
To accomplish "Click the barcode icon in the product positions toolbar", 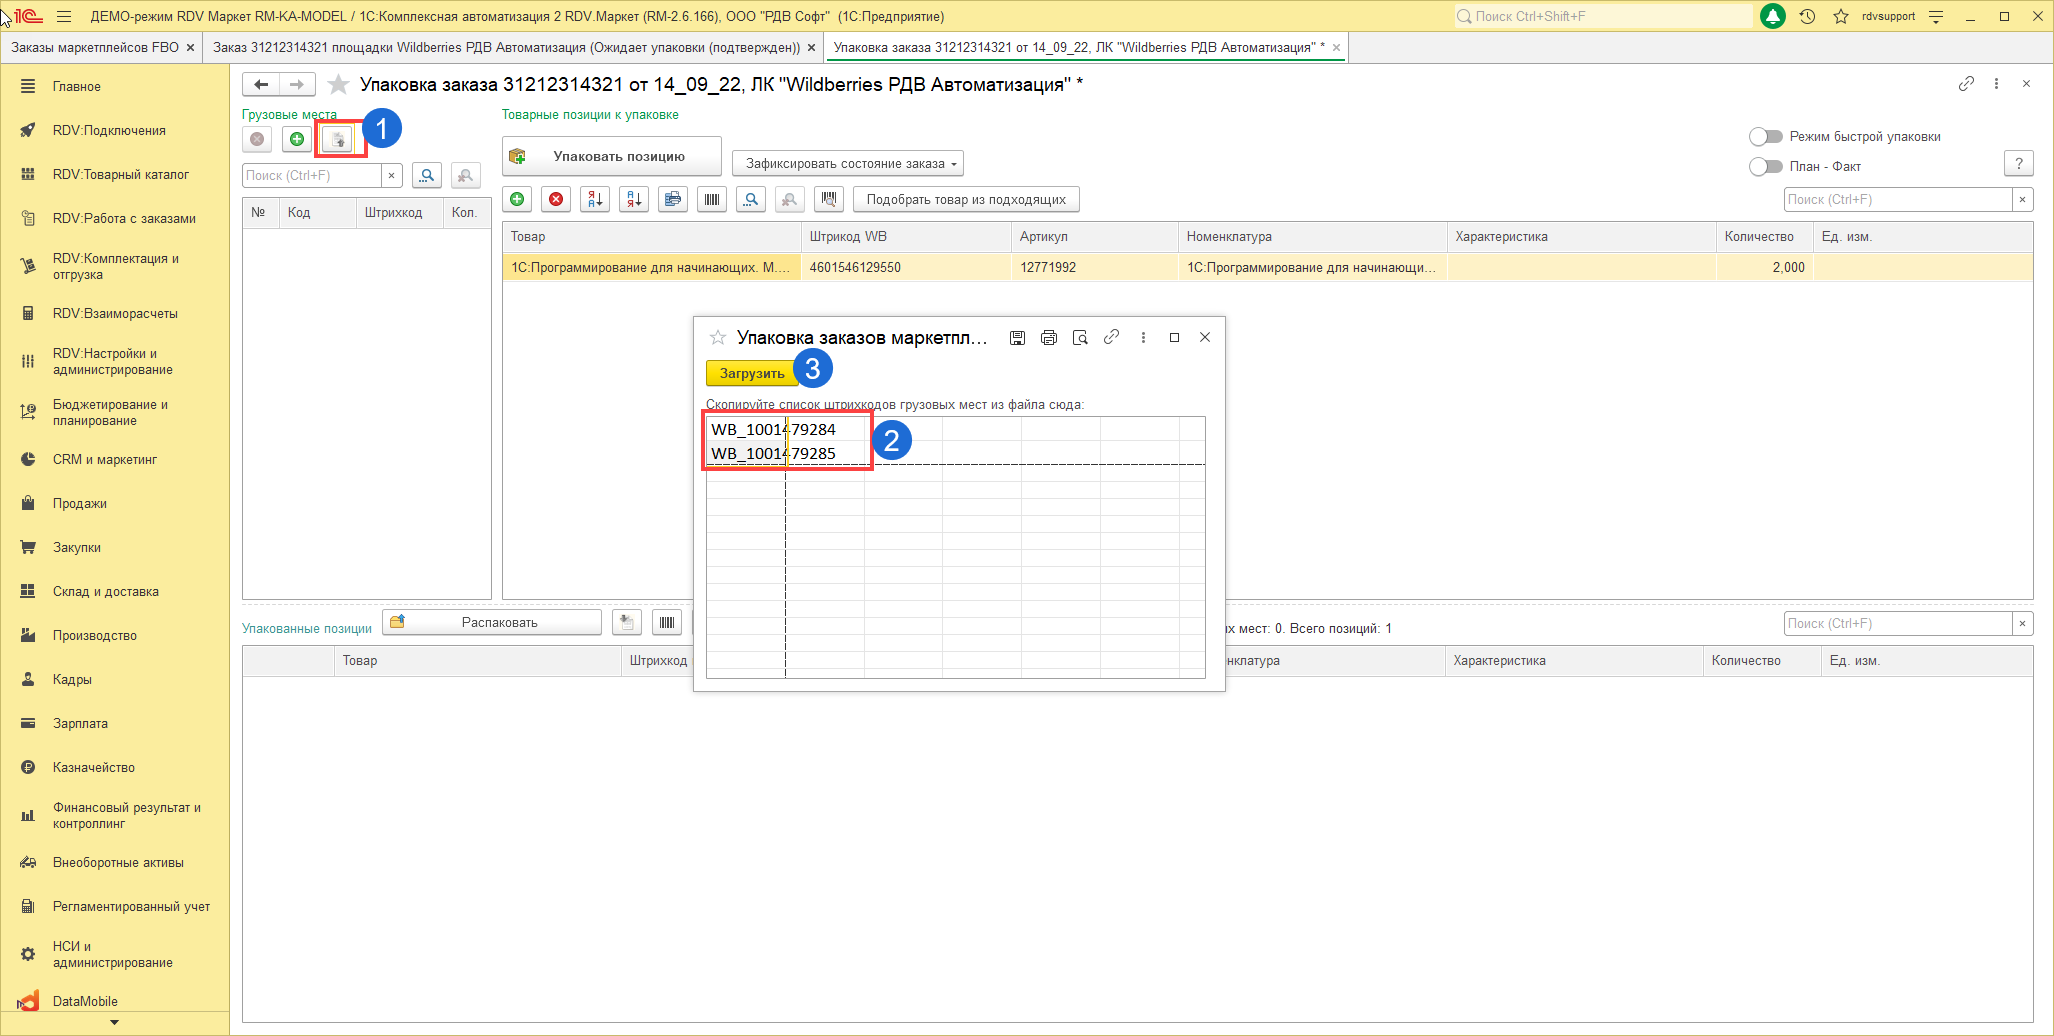I will tap(712, 200).
